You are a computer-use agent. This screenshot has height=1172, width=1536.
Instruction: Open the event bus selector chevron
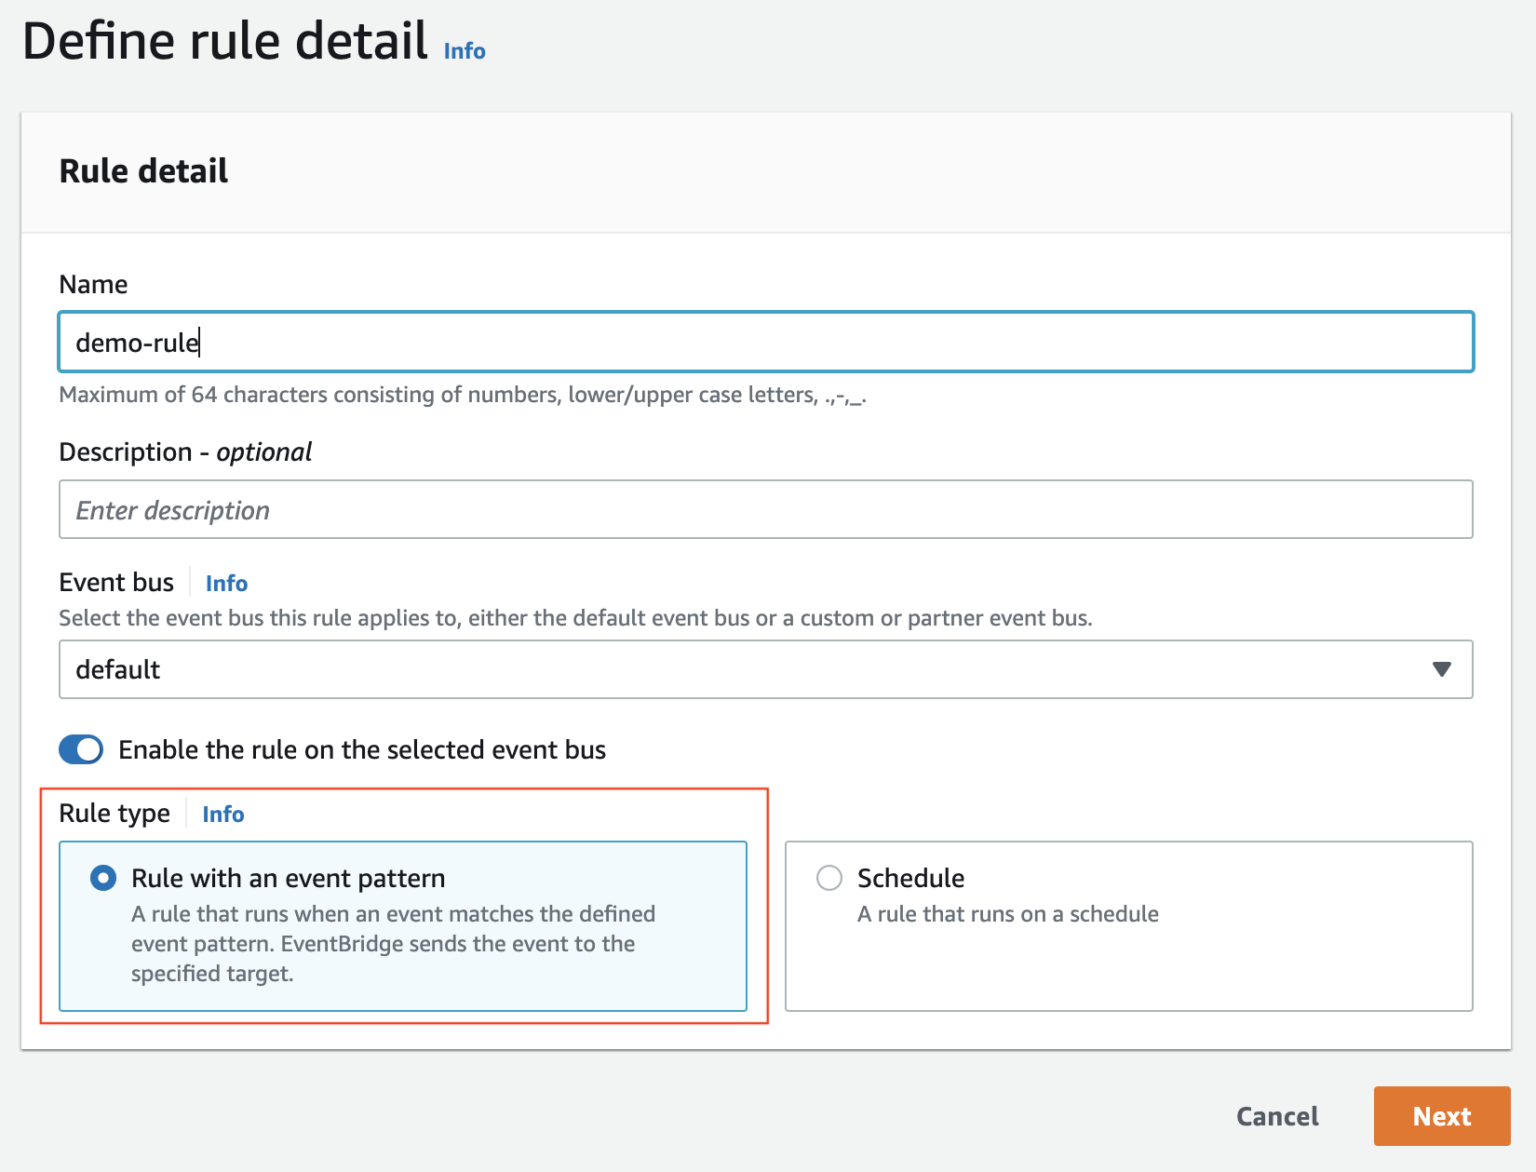[x=1440, y=669]
